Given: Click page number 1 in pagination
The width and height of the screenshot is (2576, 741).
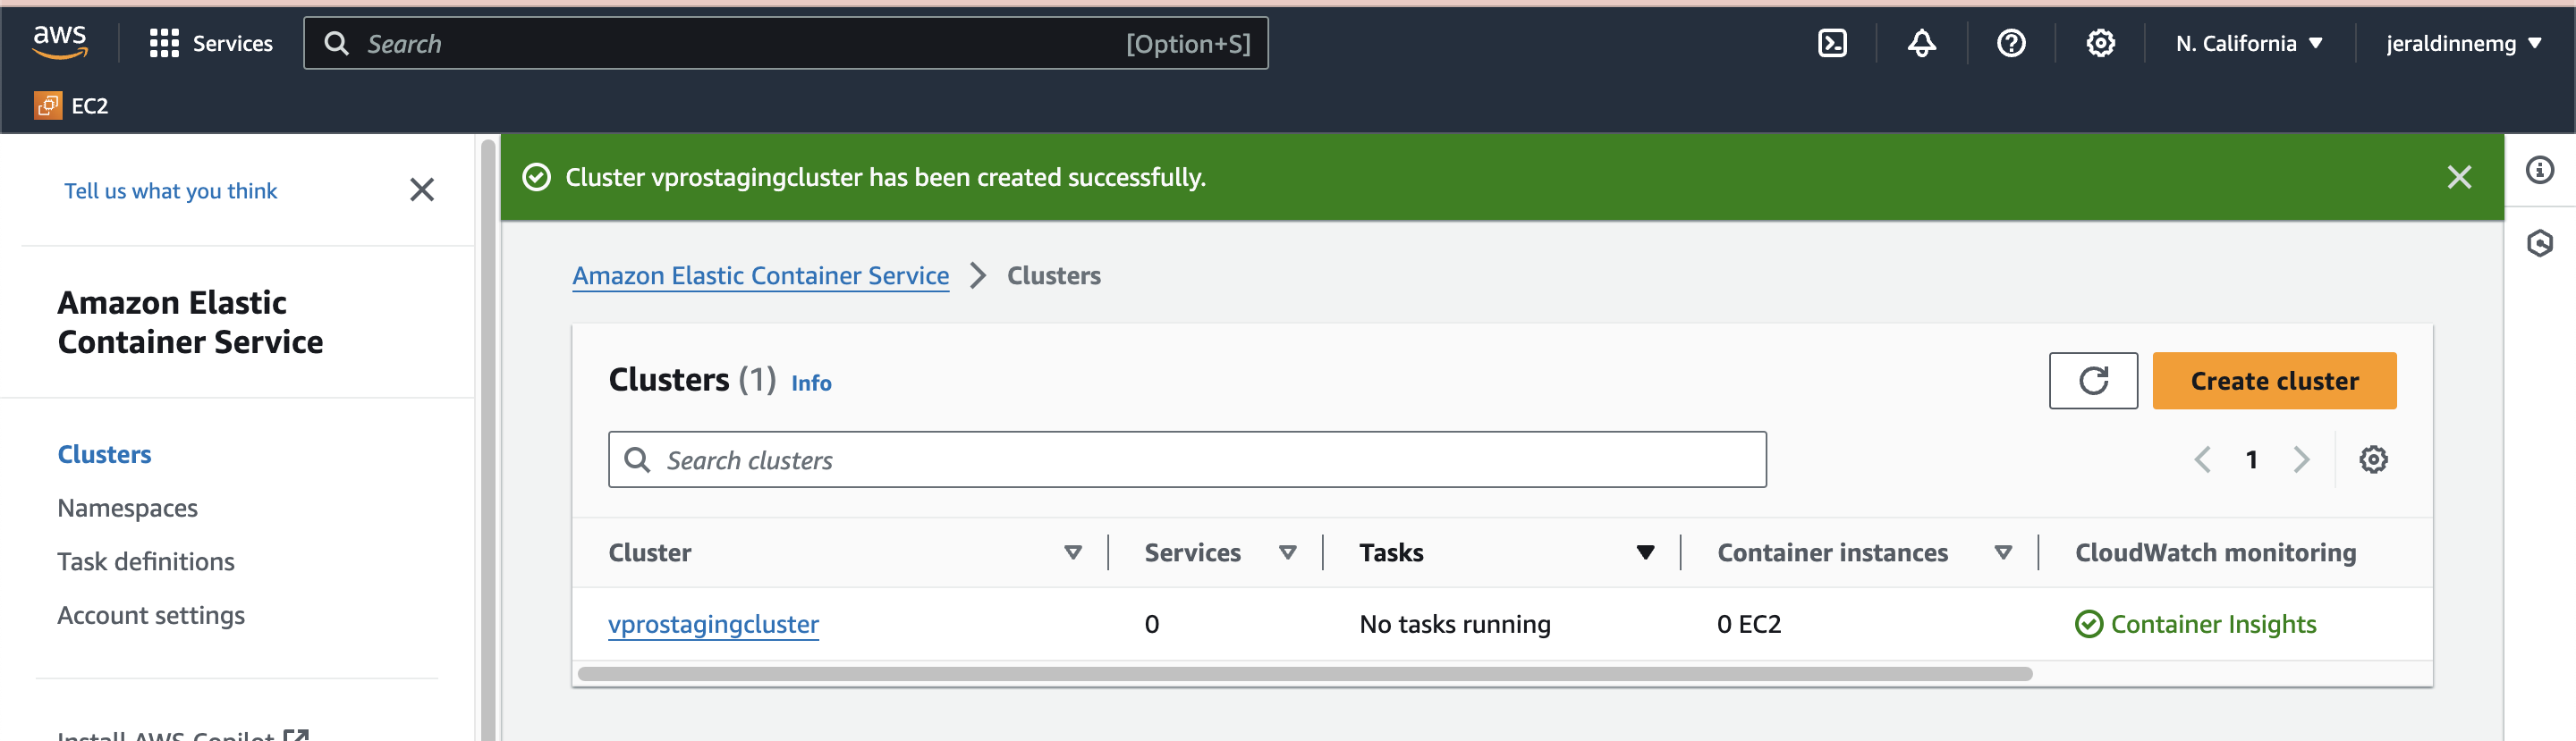Looking at the screenshot, I should tap(2251, 460).
